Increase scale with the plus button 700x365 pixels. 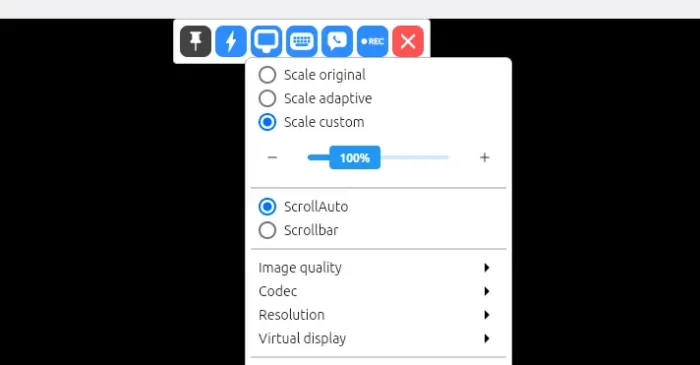click(x=484, y=157)
